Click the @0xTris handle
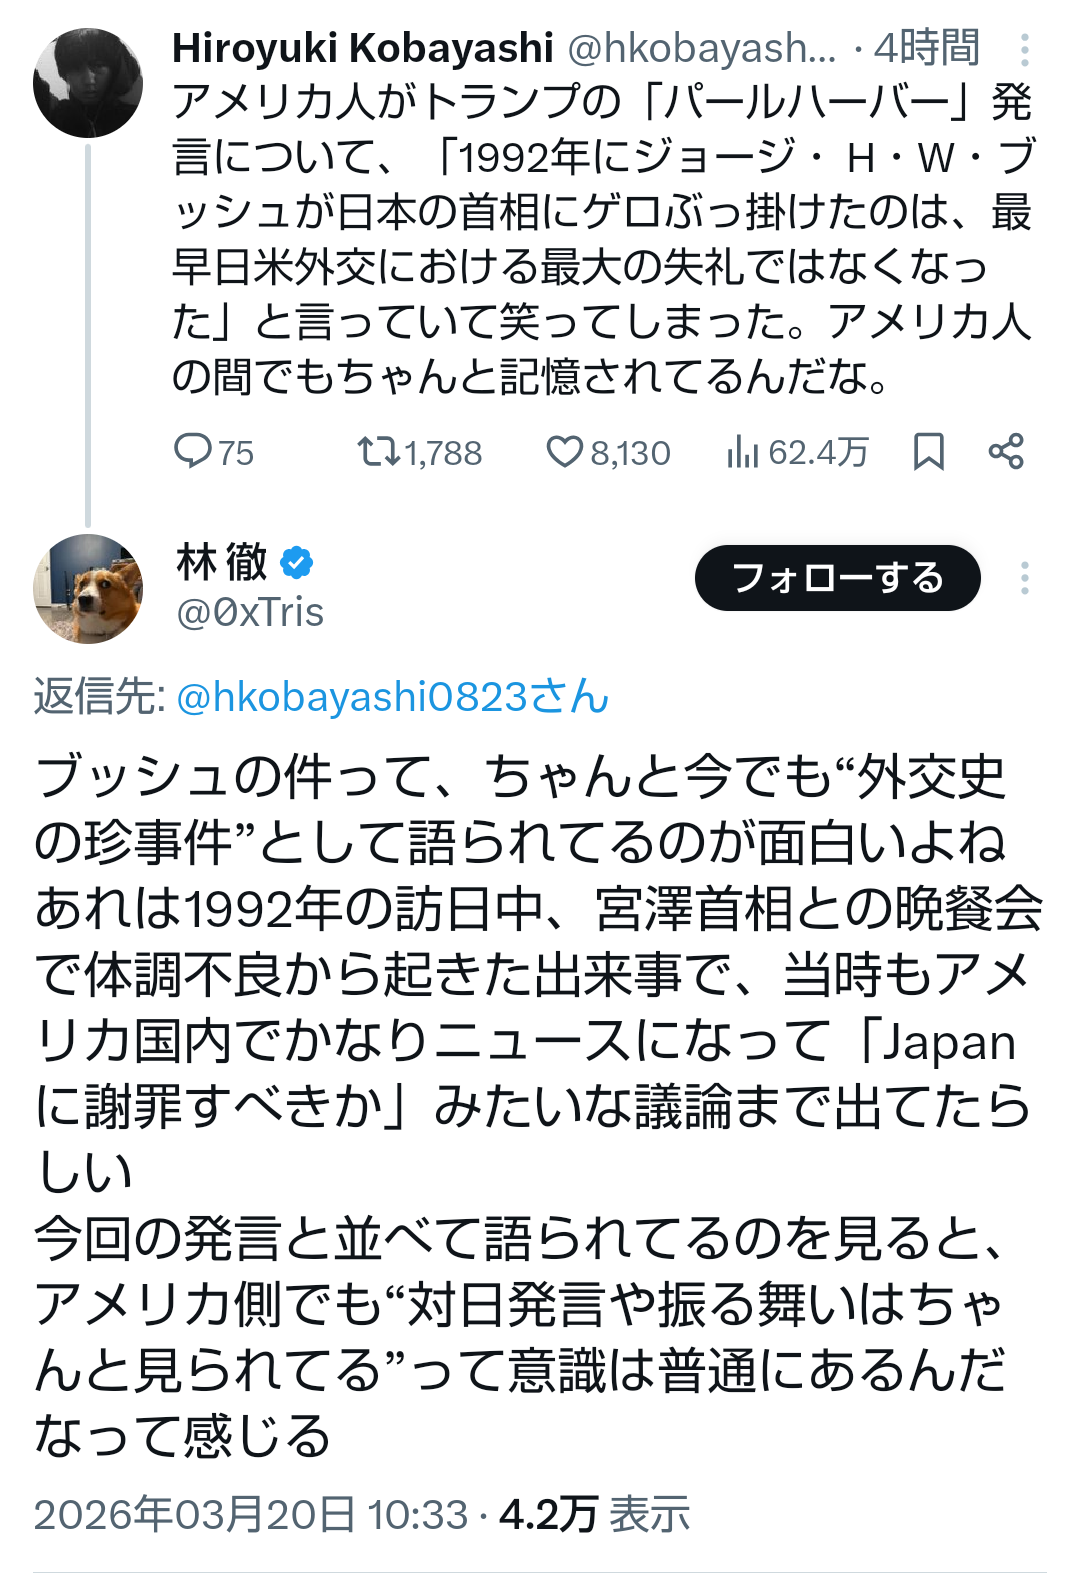The image size is (1080, 1592). coord(250,612)
